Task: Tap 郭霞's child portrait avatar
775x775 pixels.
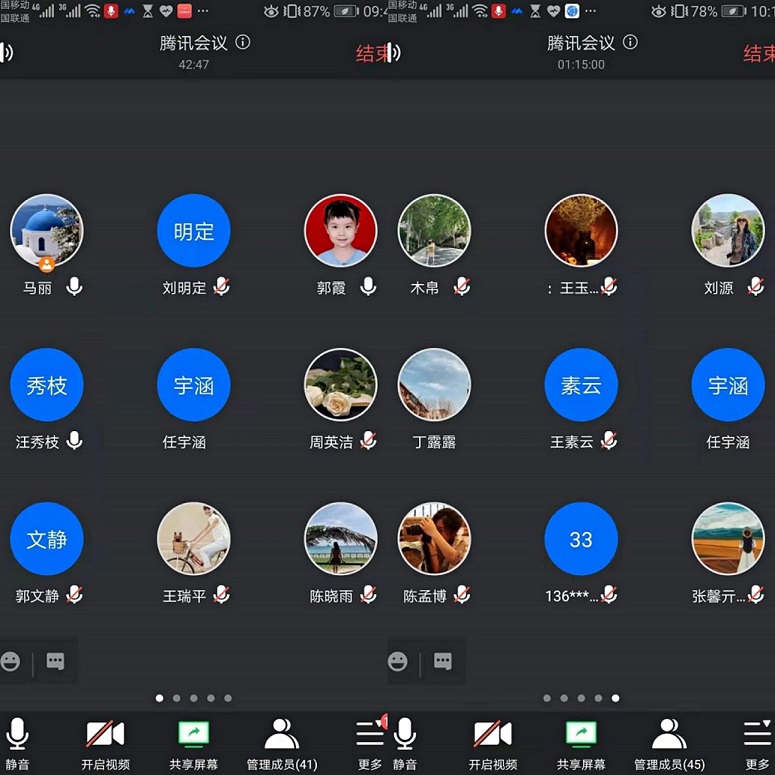Action: (341, 231)
